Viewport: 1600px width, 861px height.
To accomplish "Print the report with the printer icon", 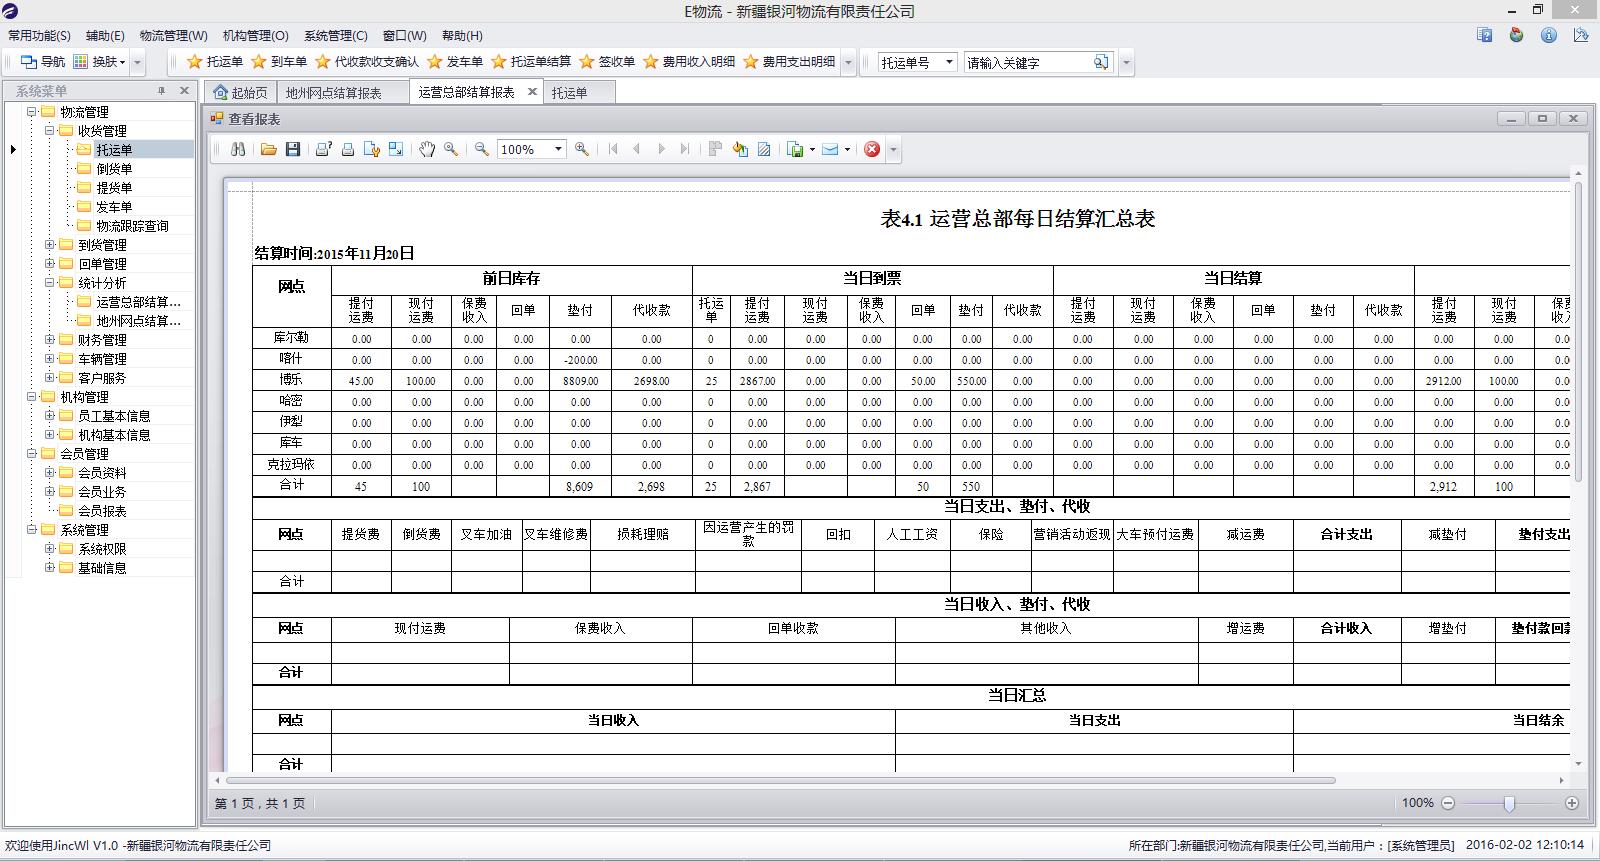I will [x=348, y=149].
